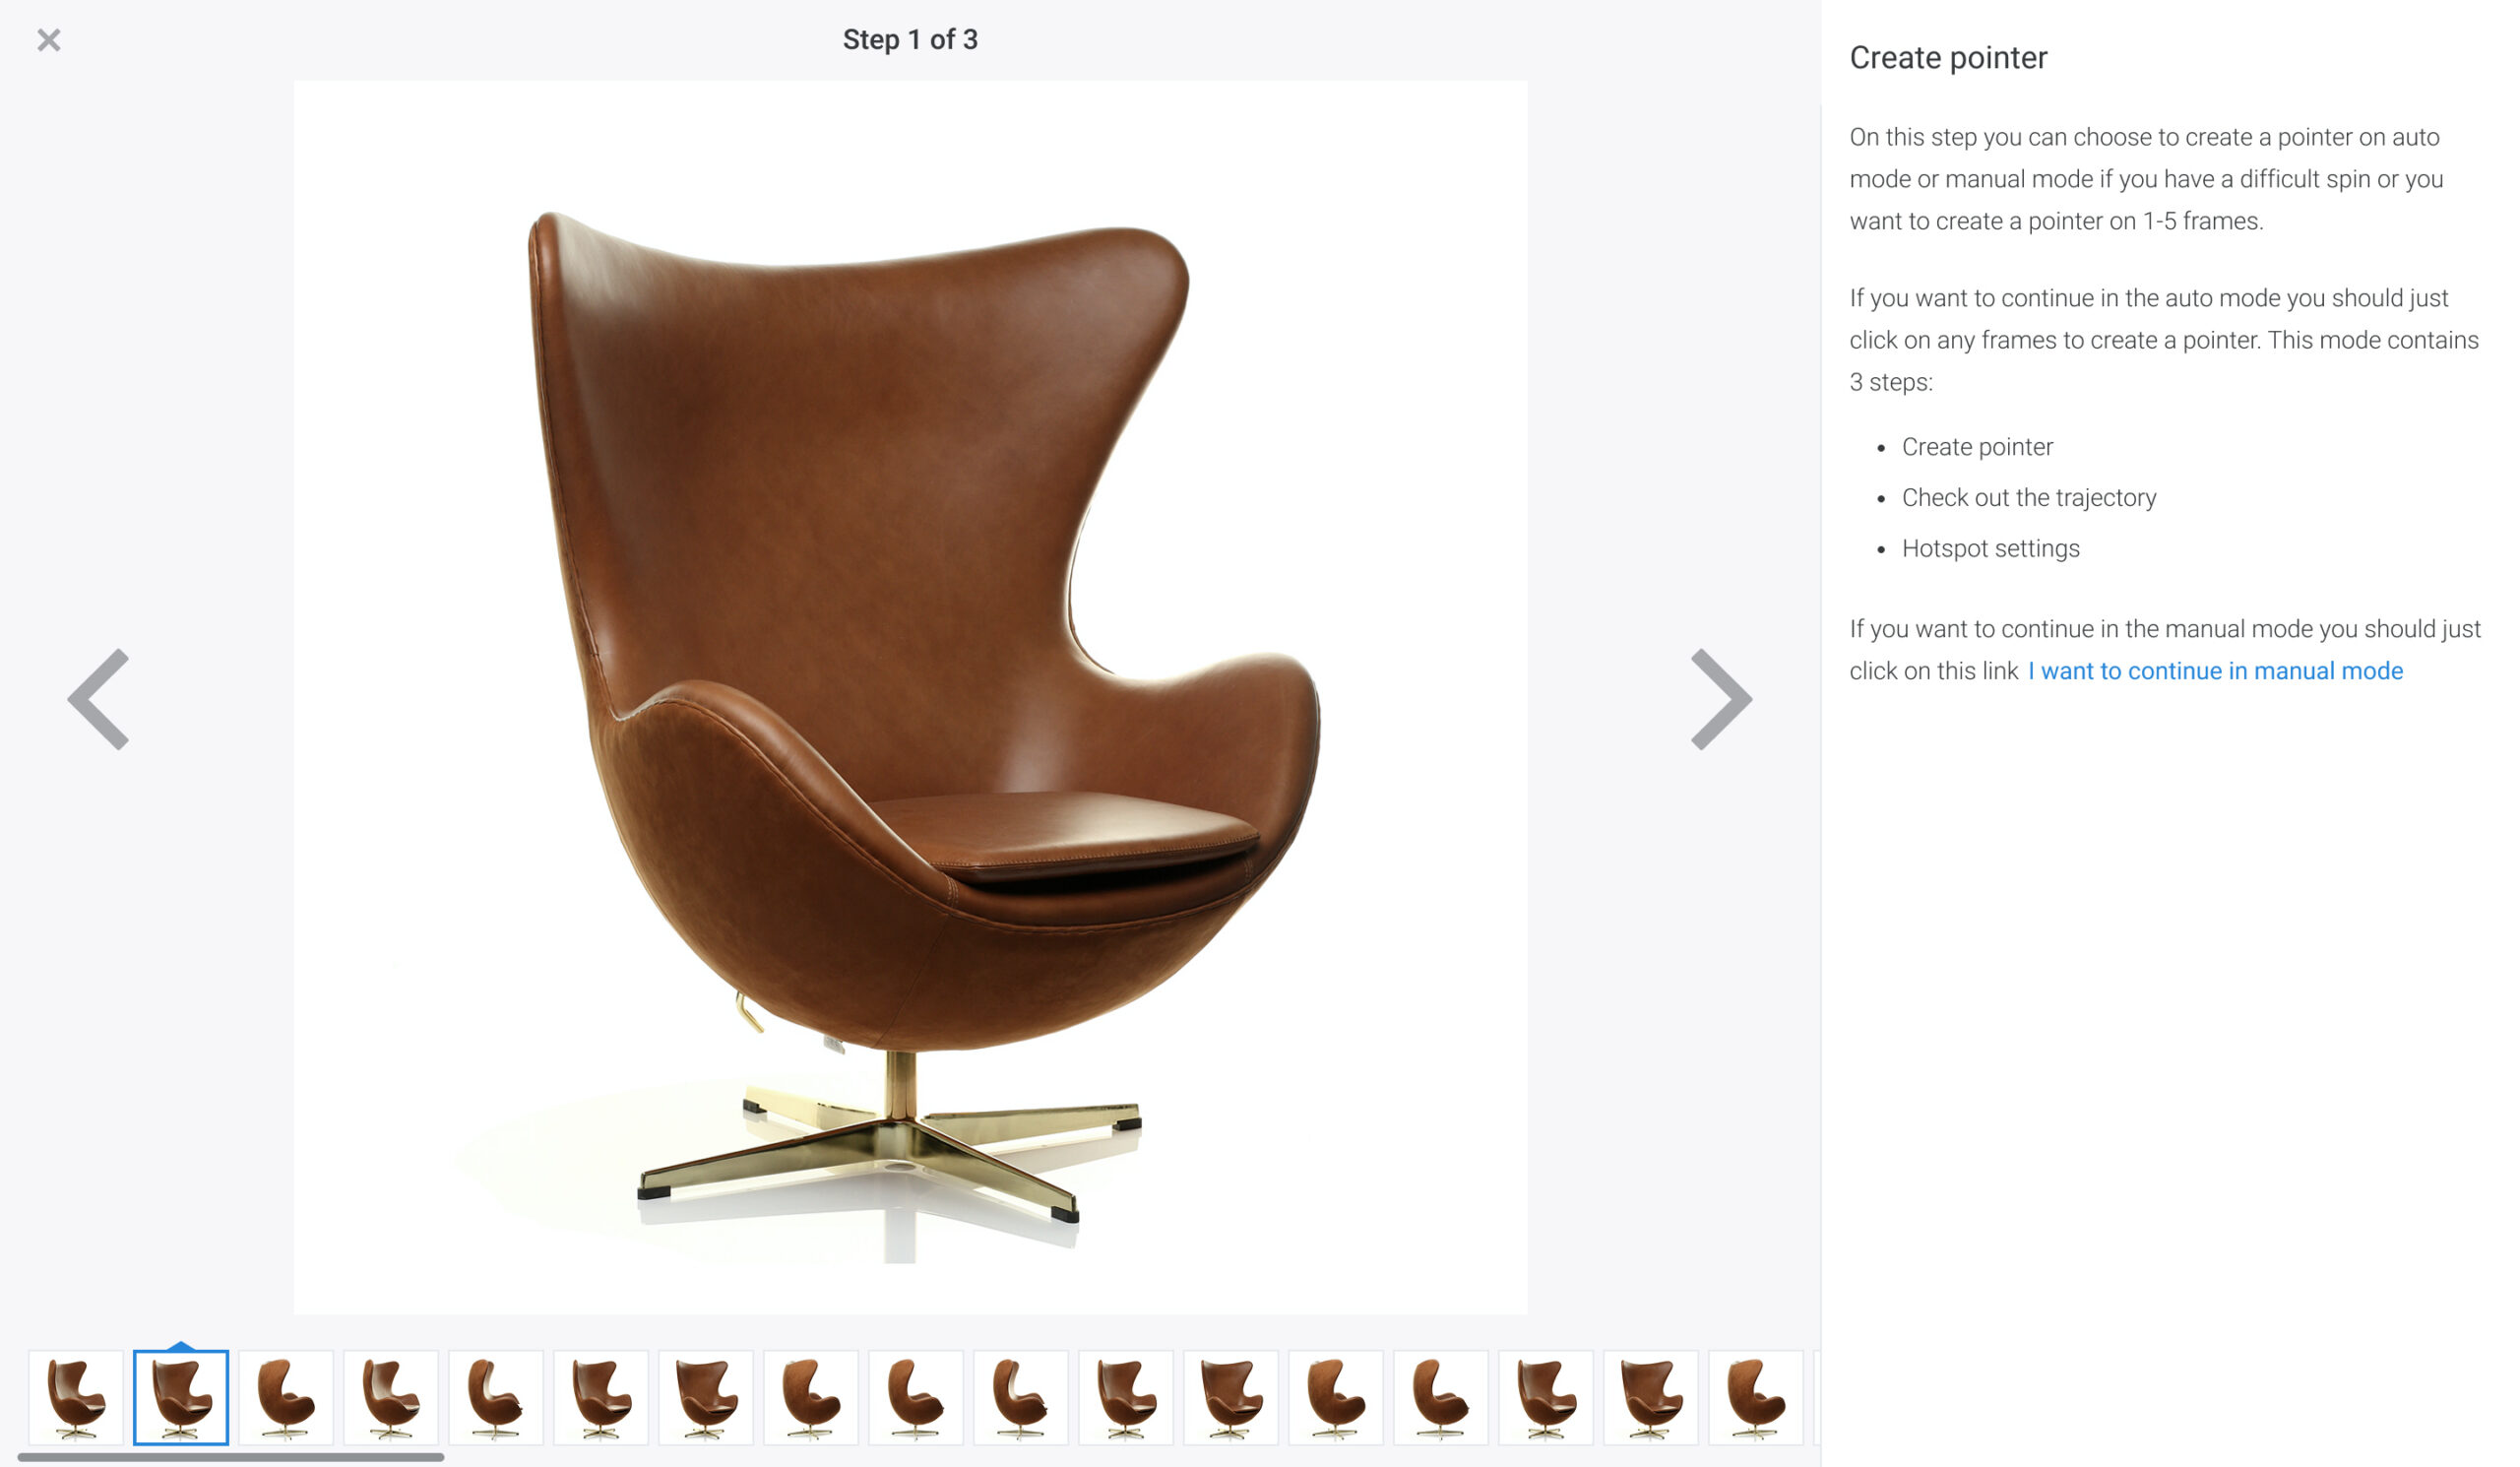Viewport: 2520px width, 1467px height.
Task: Go to the previous frame arrow
Action: pyautogui.click(x=98, y=699)
